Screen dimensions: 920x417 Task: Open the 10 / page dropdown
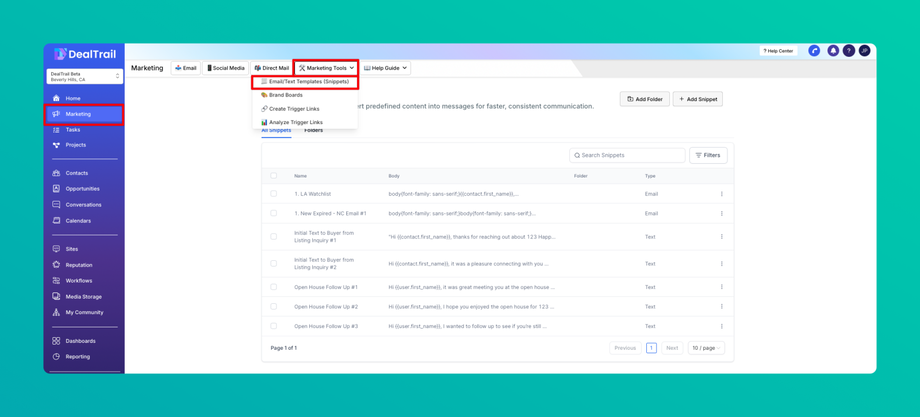pos(706,348)
